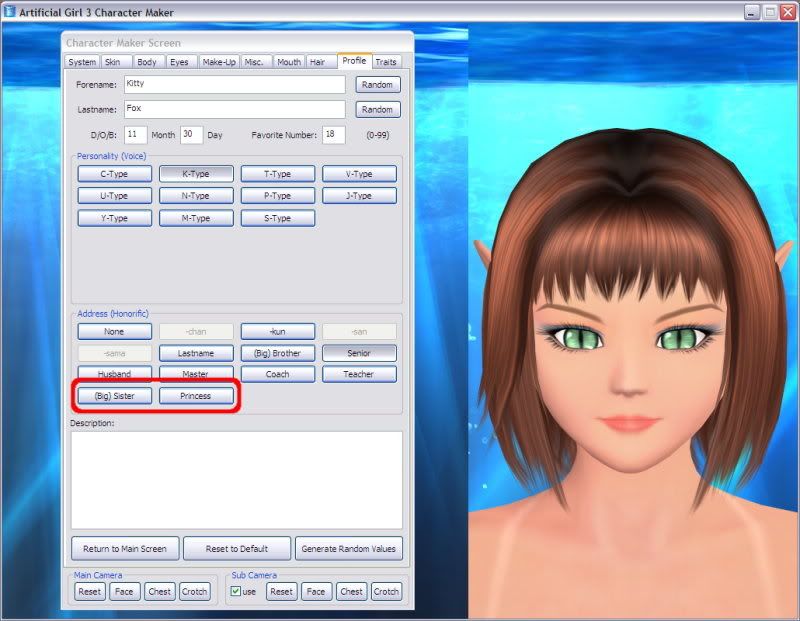Choose the P-Type personality
The image size is (800, 621).
[278, 196]
